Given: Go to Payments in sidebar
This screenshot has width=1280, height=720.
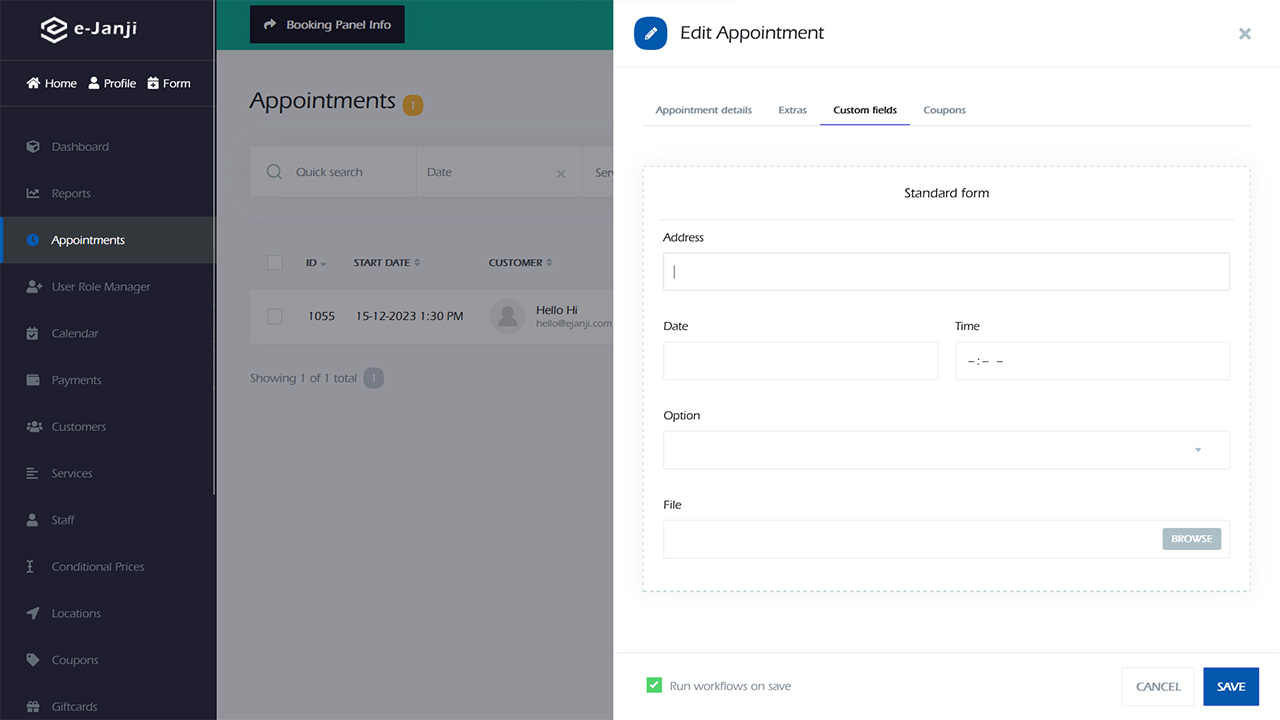Looking at the screenshot, I should click(76, 380).
